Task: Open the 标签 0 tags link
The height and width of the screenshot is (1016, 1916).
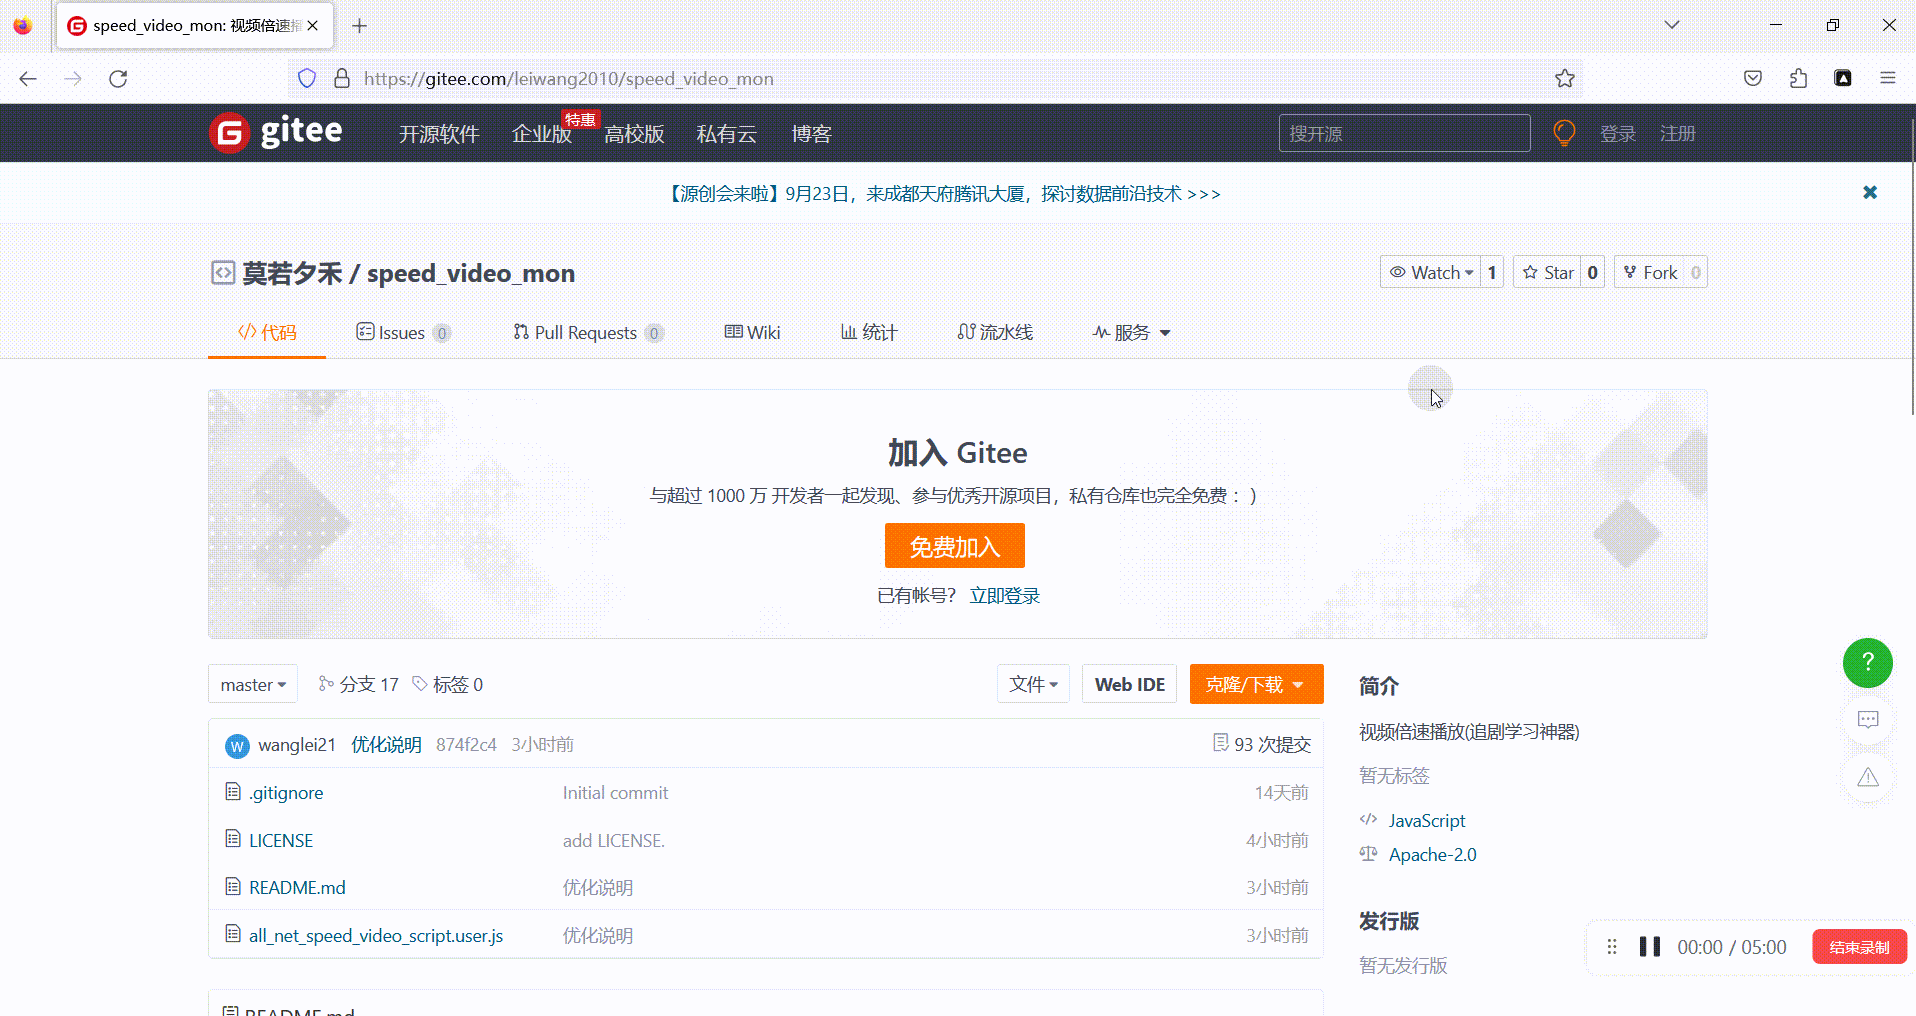Action: point(448,684)
